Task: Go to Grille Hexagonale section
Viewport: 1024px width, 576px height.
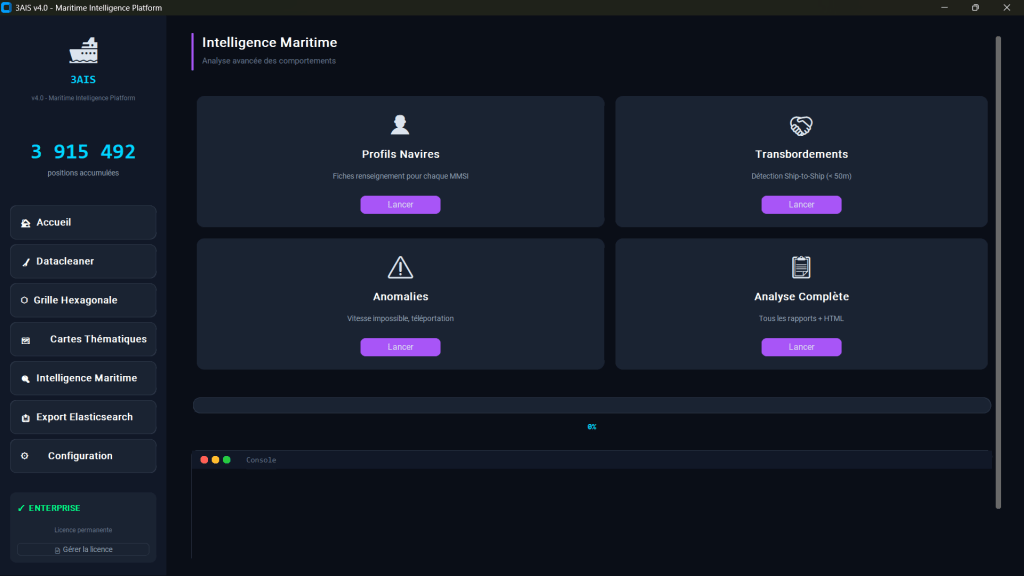Action: pos(83,300)
